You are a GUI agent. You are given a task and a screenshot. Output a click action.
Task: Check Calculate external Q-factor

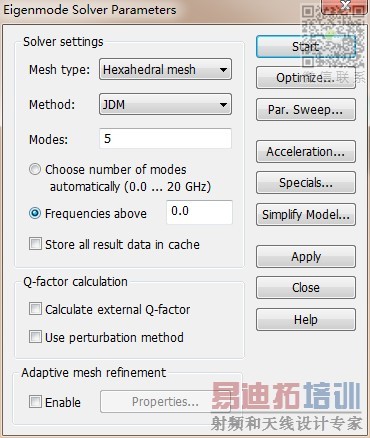coord(35,309)
